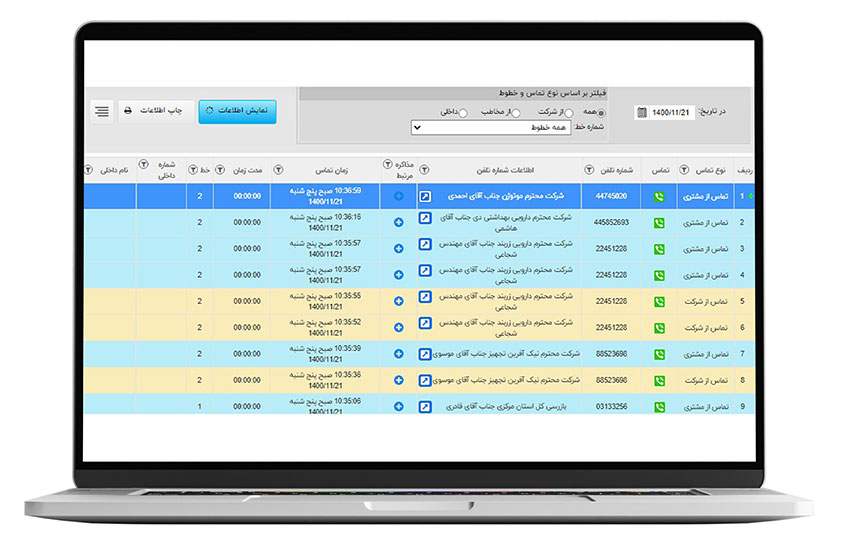850x553 pixels.
Task: Open contact info icon in row 7
Action: (424, 354)
